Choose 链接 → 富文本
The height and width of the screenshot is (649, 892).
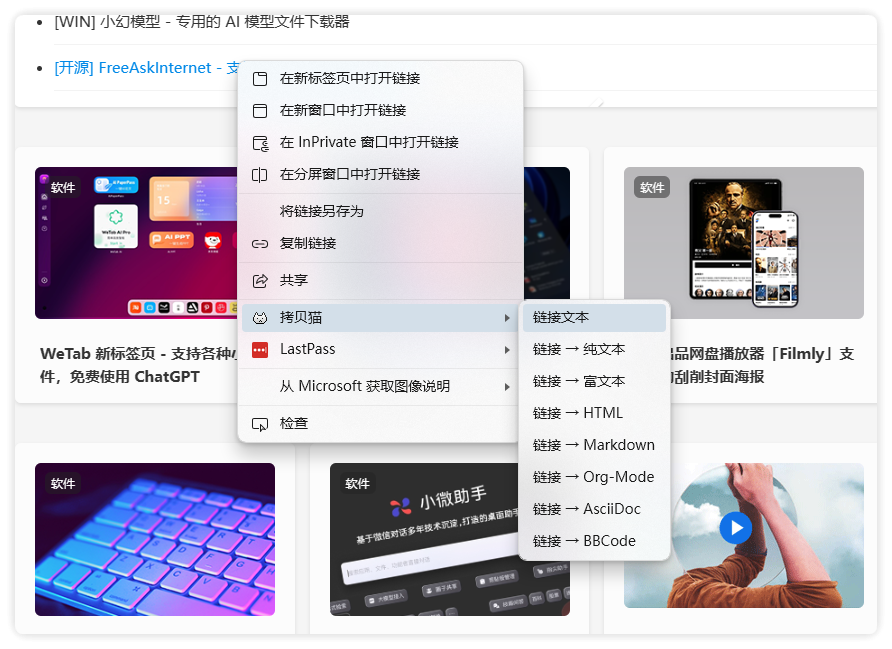coord(594,382)
